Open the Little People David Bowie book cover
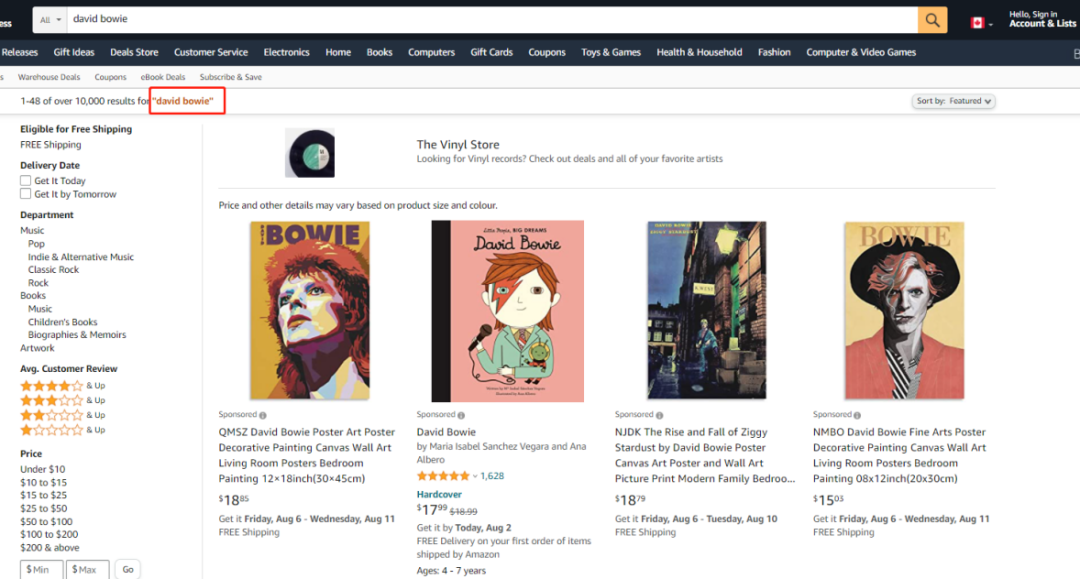Viewport: 1080px width, 579px height. 508,311
